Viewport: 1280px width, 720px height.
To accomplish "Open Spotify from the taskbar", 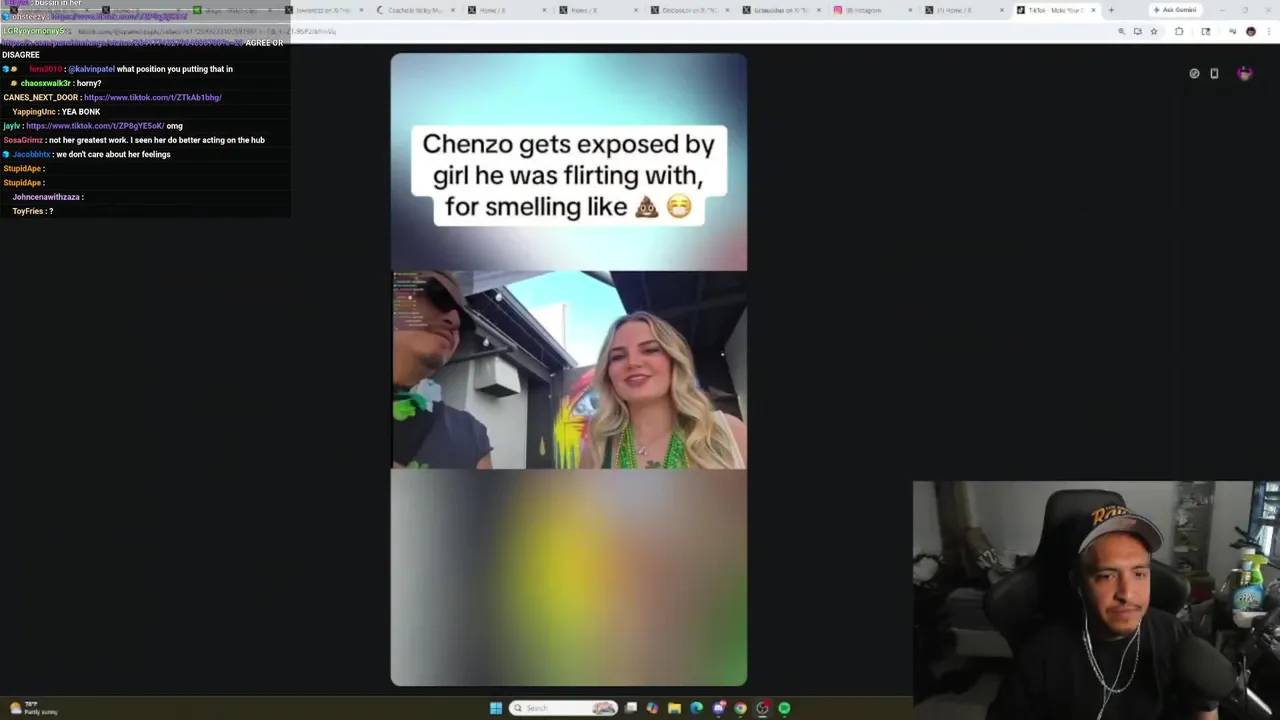I will click(x=785, y=708).
